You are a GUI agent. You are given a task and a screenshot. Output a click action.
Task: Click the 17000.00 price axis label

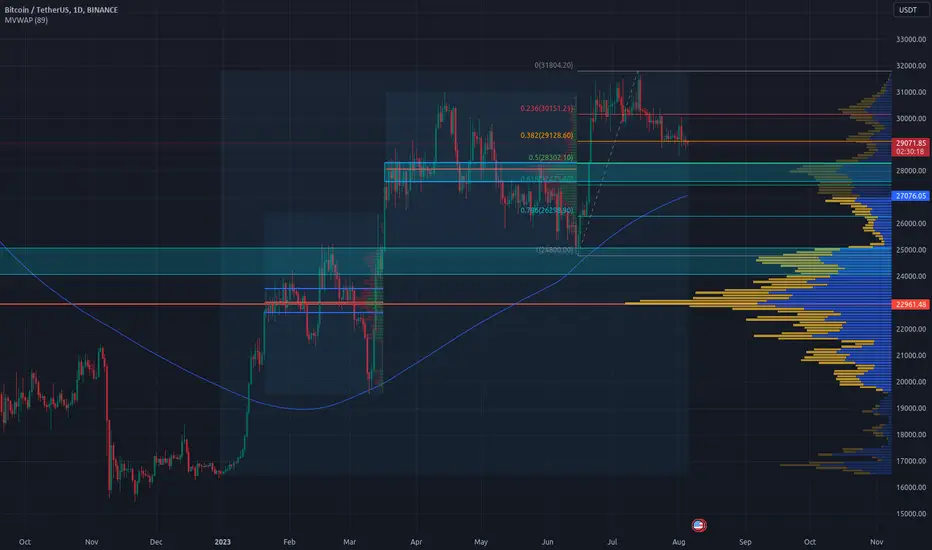click(911, 461)
